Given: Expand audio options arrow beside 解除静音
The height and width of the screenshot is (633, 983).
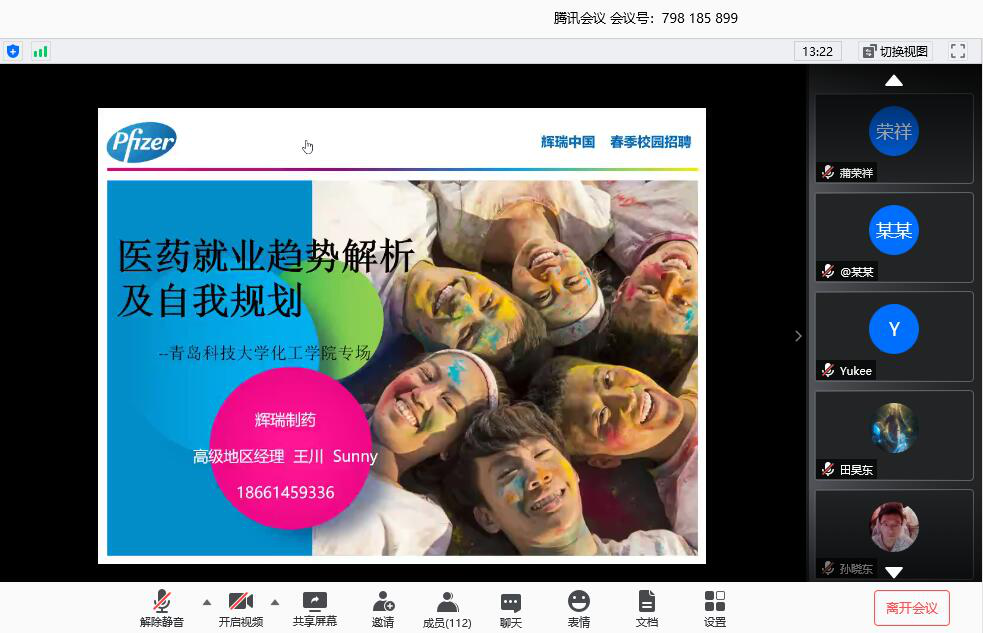Looking at the screenshot, I should pyautogui.click(x=207, y=602).
